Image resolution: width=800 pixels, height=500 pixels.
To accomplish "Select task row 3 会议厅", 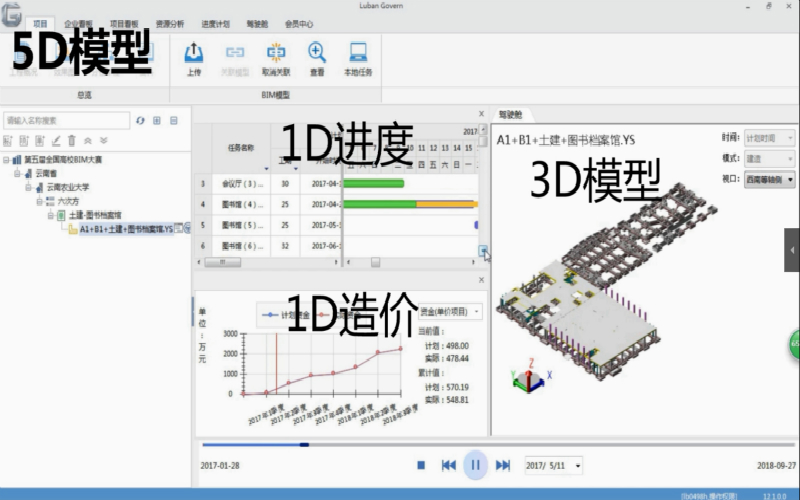I will (x=268, y=184).
